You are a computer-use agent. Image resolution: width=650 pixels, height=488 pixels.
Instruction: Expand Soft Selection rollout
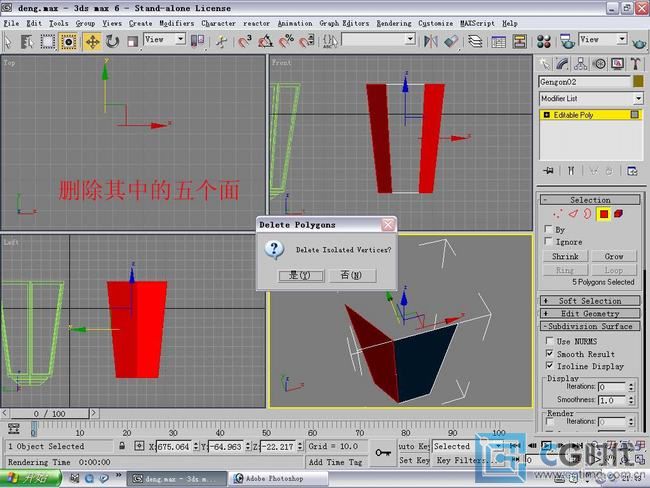tap(590, 301)
